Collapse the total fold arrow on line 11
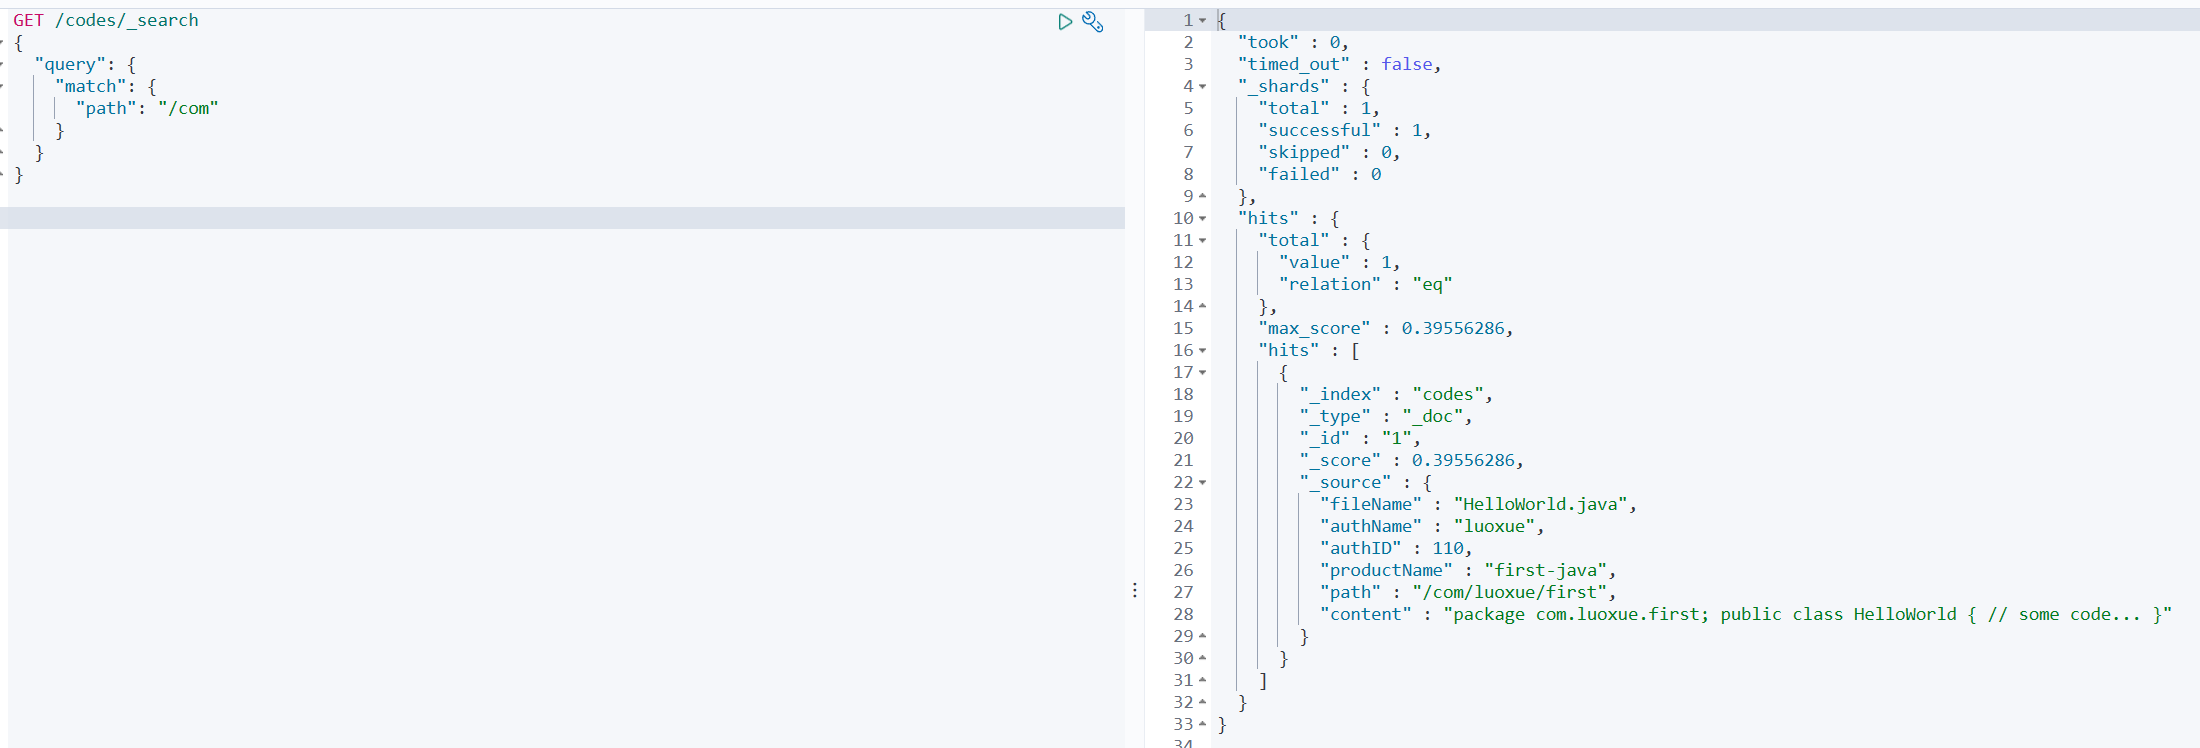The image size is (2200, 748). pos(1203,241)
